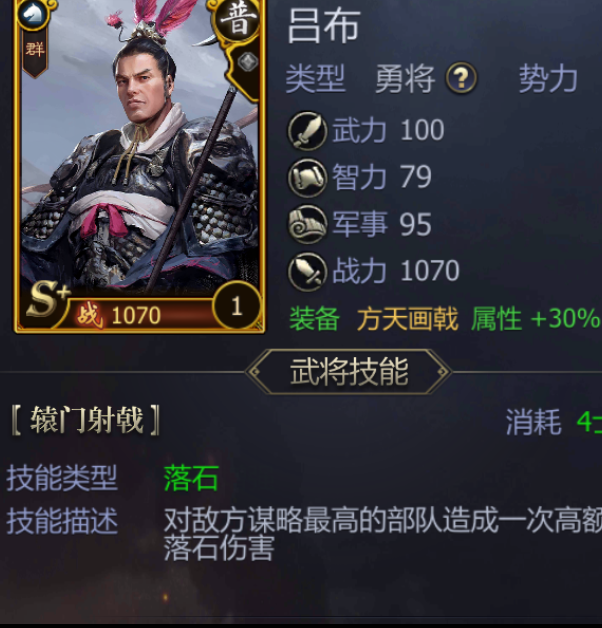Click the 落石 skill type label
Screen dimensions: 602x628
[191, 478]
